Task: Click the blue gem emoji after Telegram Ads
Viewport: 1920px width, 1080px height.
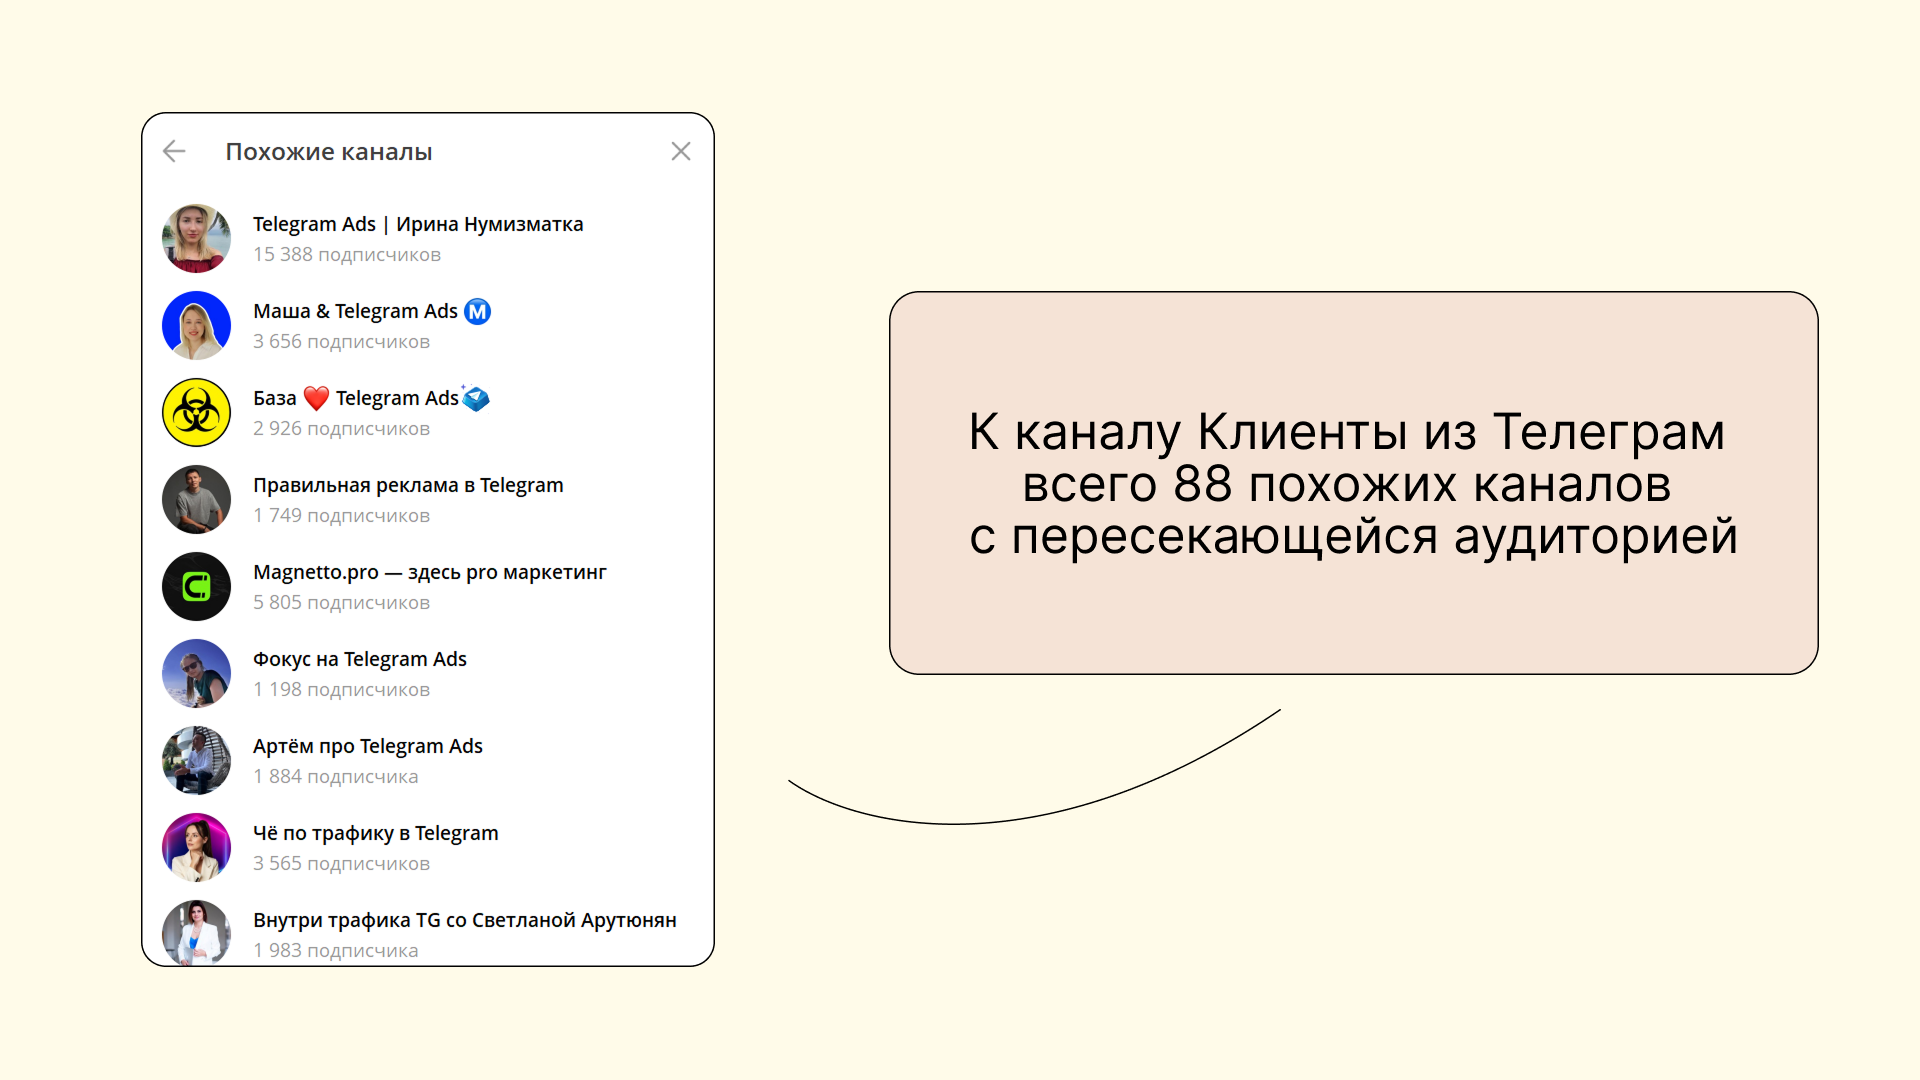Action: [476, 398]
